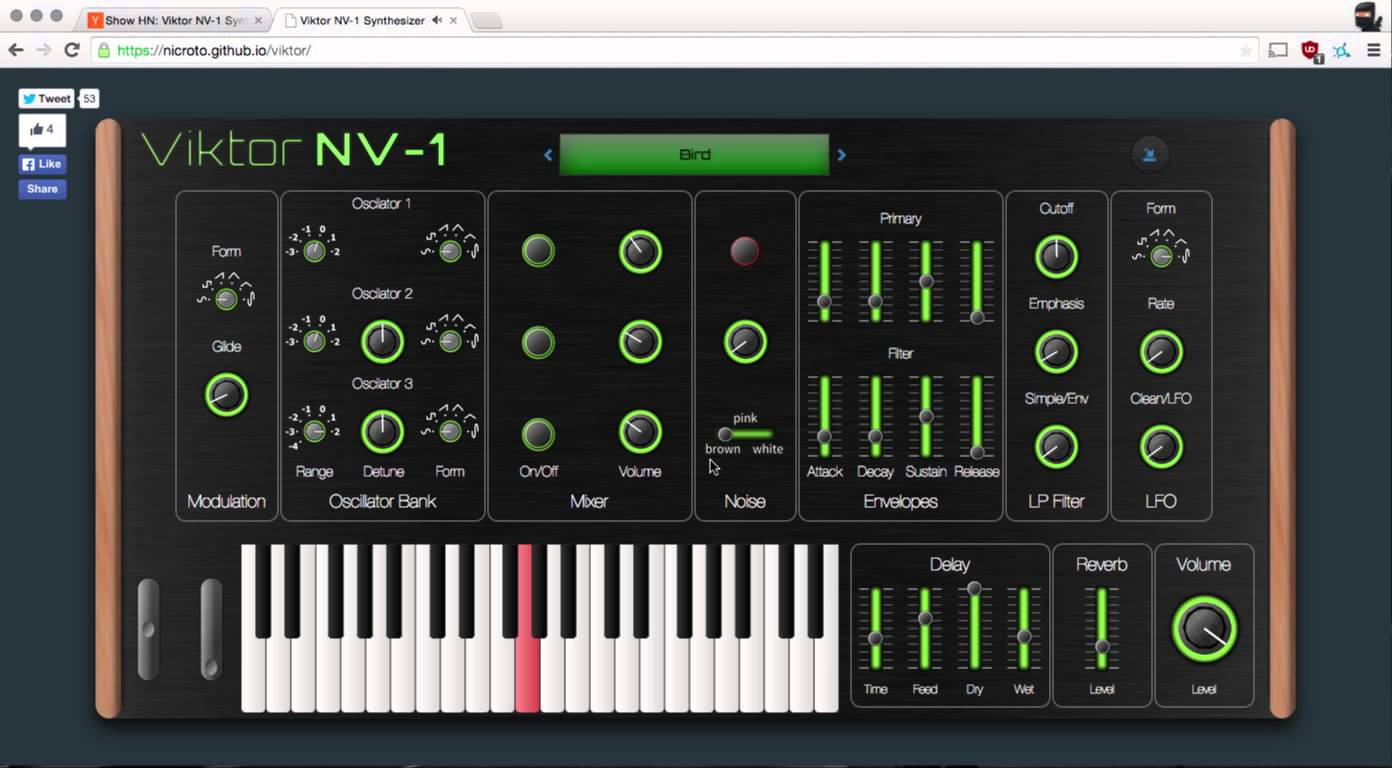The image size is (1392, 768).
Task: Reload the page with the refresh icon
Action: [72, 50]
